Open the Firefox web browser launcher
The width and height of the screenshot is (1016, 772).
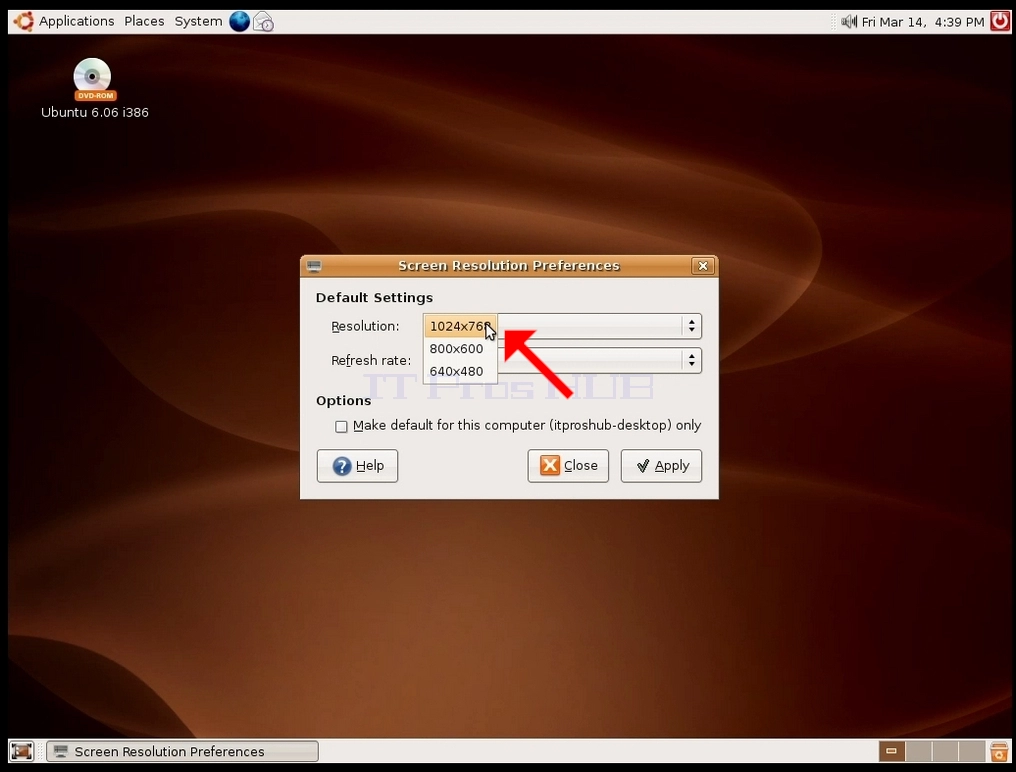pos(239,21)
